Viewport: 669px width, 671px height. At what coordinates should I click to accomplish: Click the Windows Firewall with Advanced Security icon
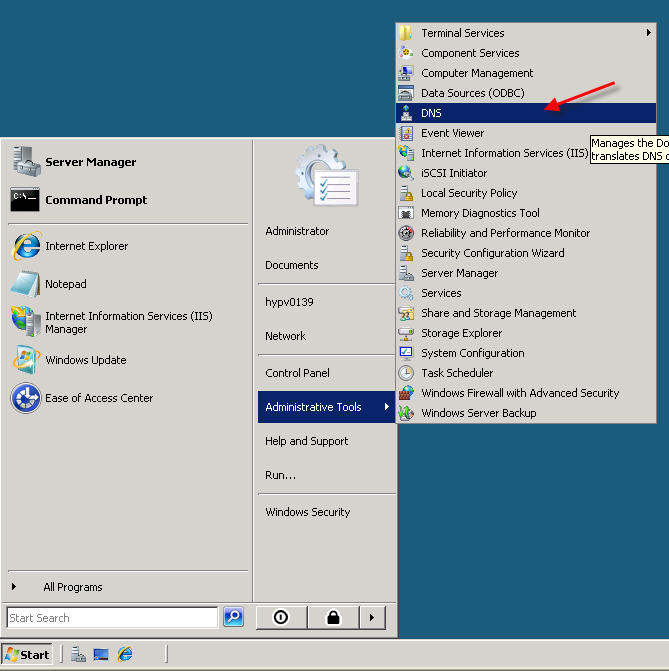[x=406, y=393]
